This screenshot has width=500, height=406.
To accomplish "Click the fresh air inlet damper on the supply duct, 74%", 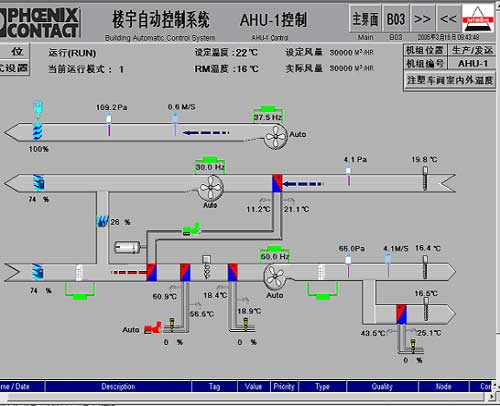I will point(38,272).
